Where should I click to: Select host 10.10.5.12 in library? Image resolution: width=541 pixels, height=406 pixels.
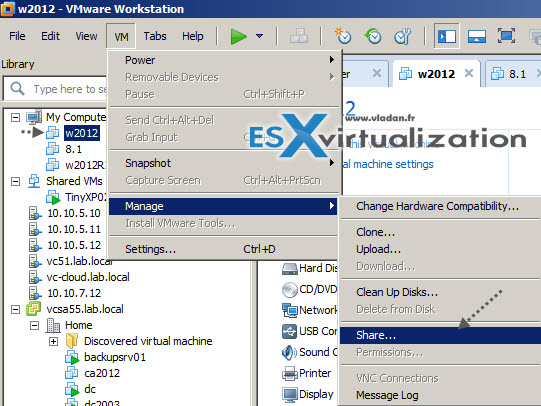(x=74, y=245)
